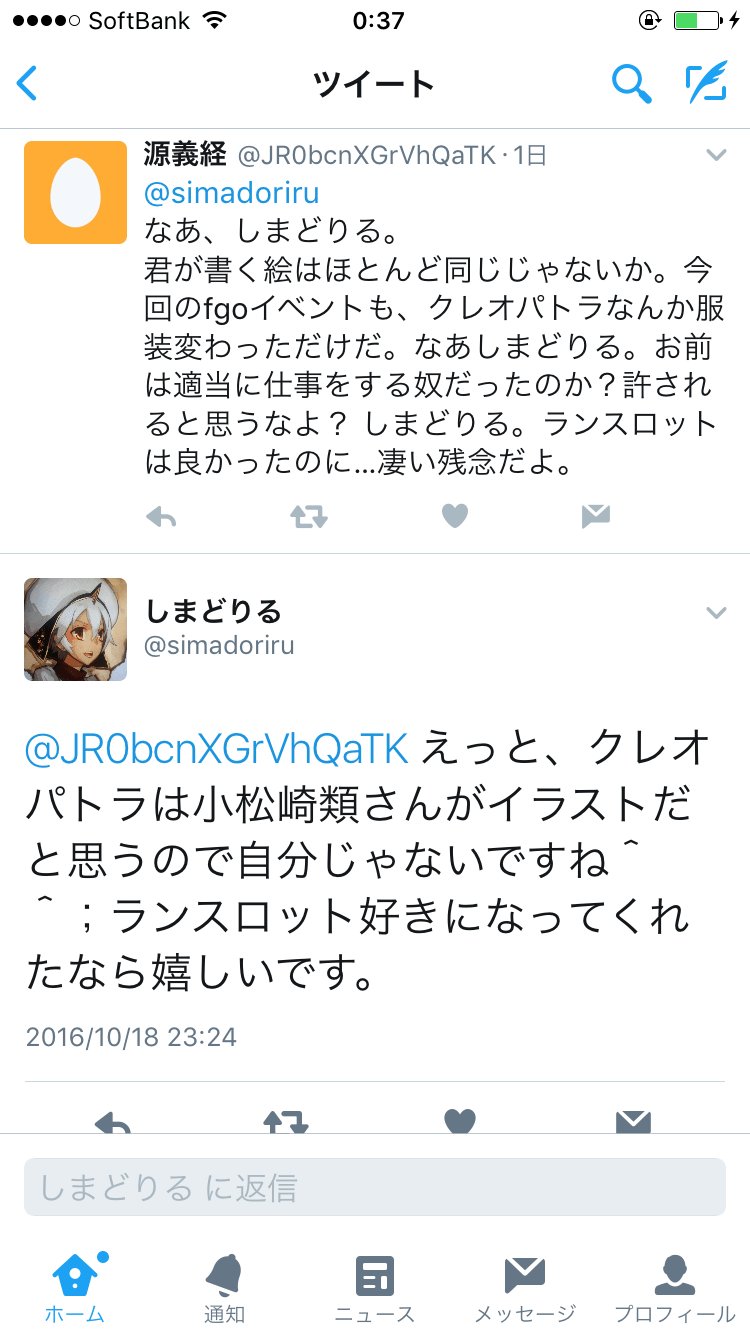Send 源義経's tweet via message icon

click(x=595, y=516)
